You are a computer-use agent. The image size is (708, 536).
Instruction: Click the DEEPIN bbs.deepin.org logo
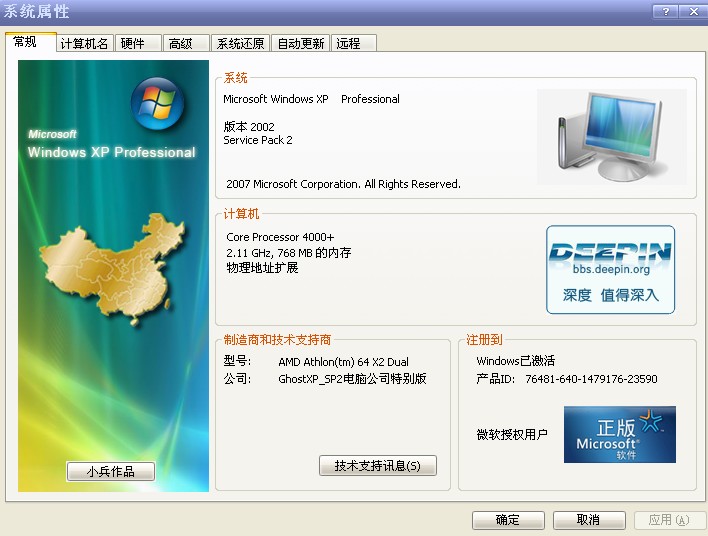pyautogui.click(x=610, y=270)
